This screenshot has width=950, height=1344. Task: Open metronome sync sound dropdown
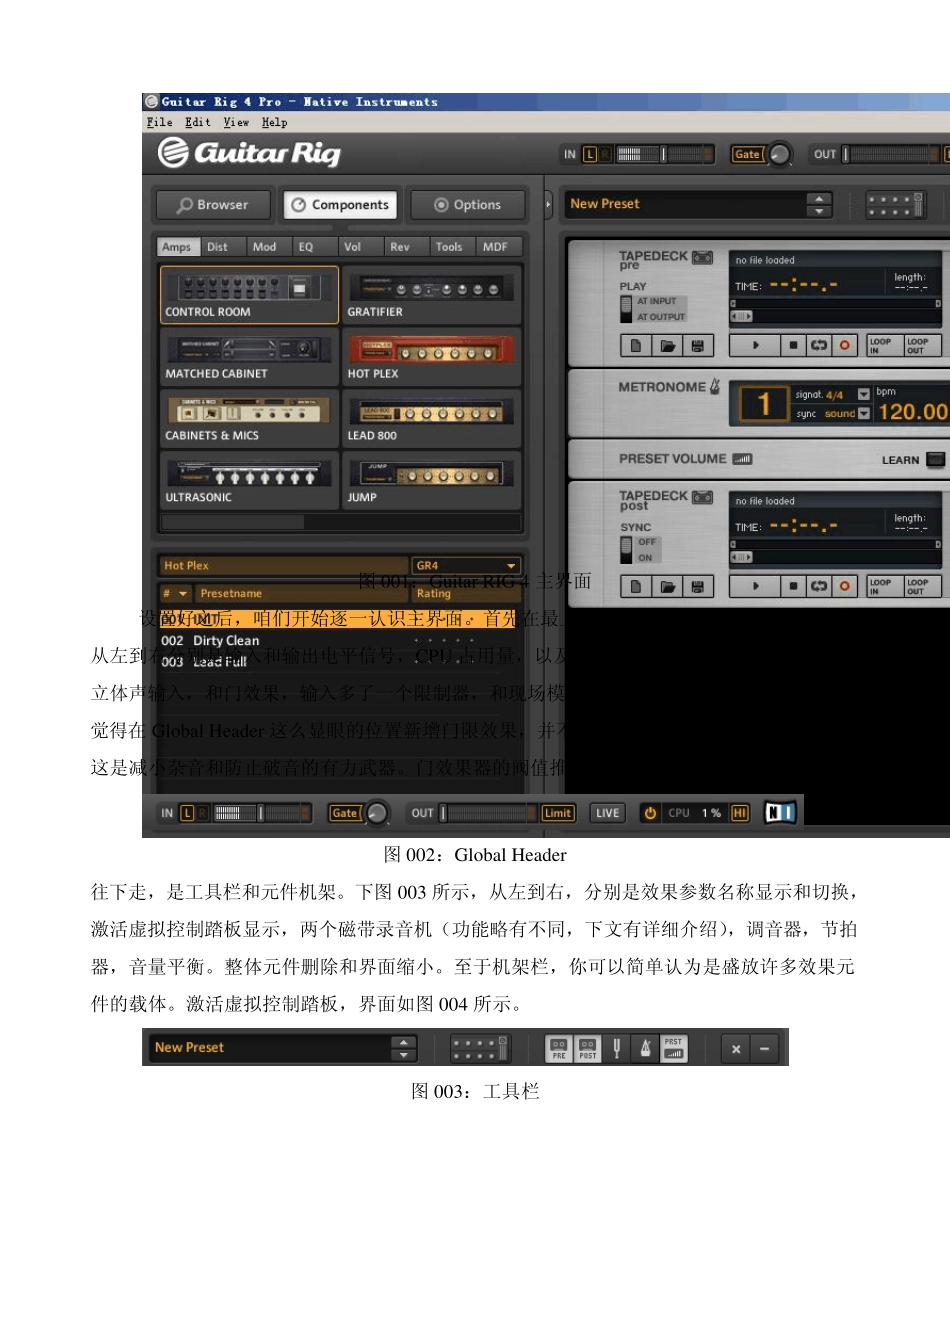pyautogui.click(x=863, y=414)
